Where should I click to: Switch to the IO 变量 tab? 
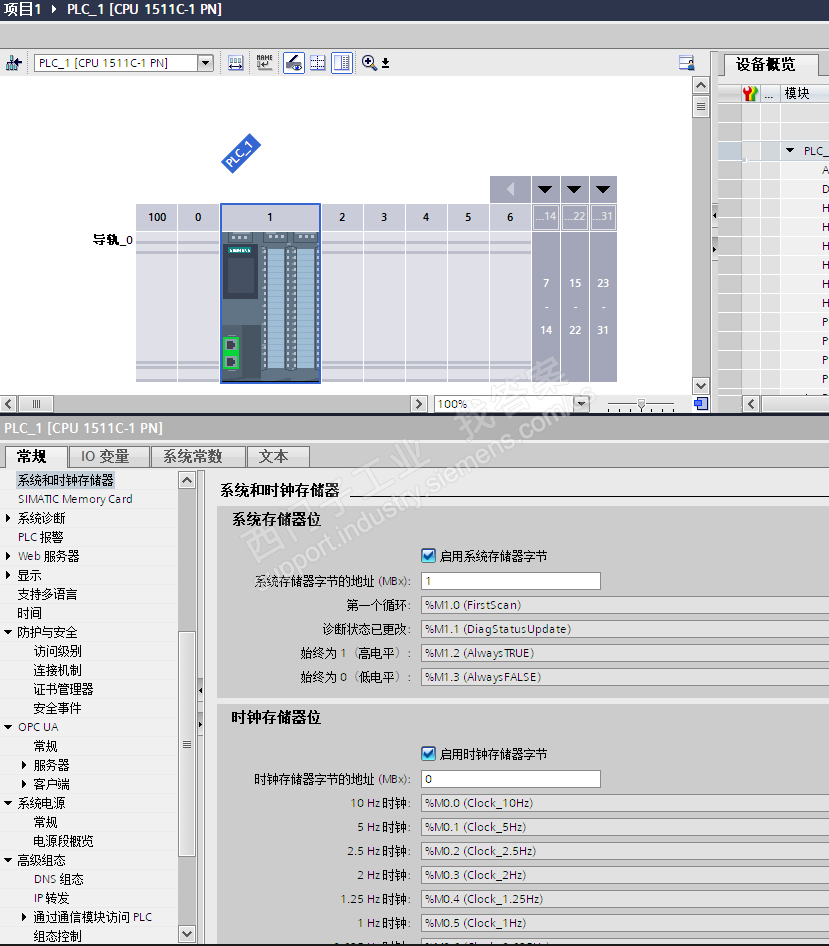pyautogui.click(x=109, y=456)
